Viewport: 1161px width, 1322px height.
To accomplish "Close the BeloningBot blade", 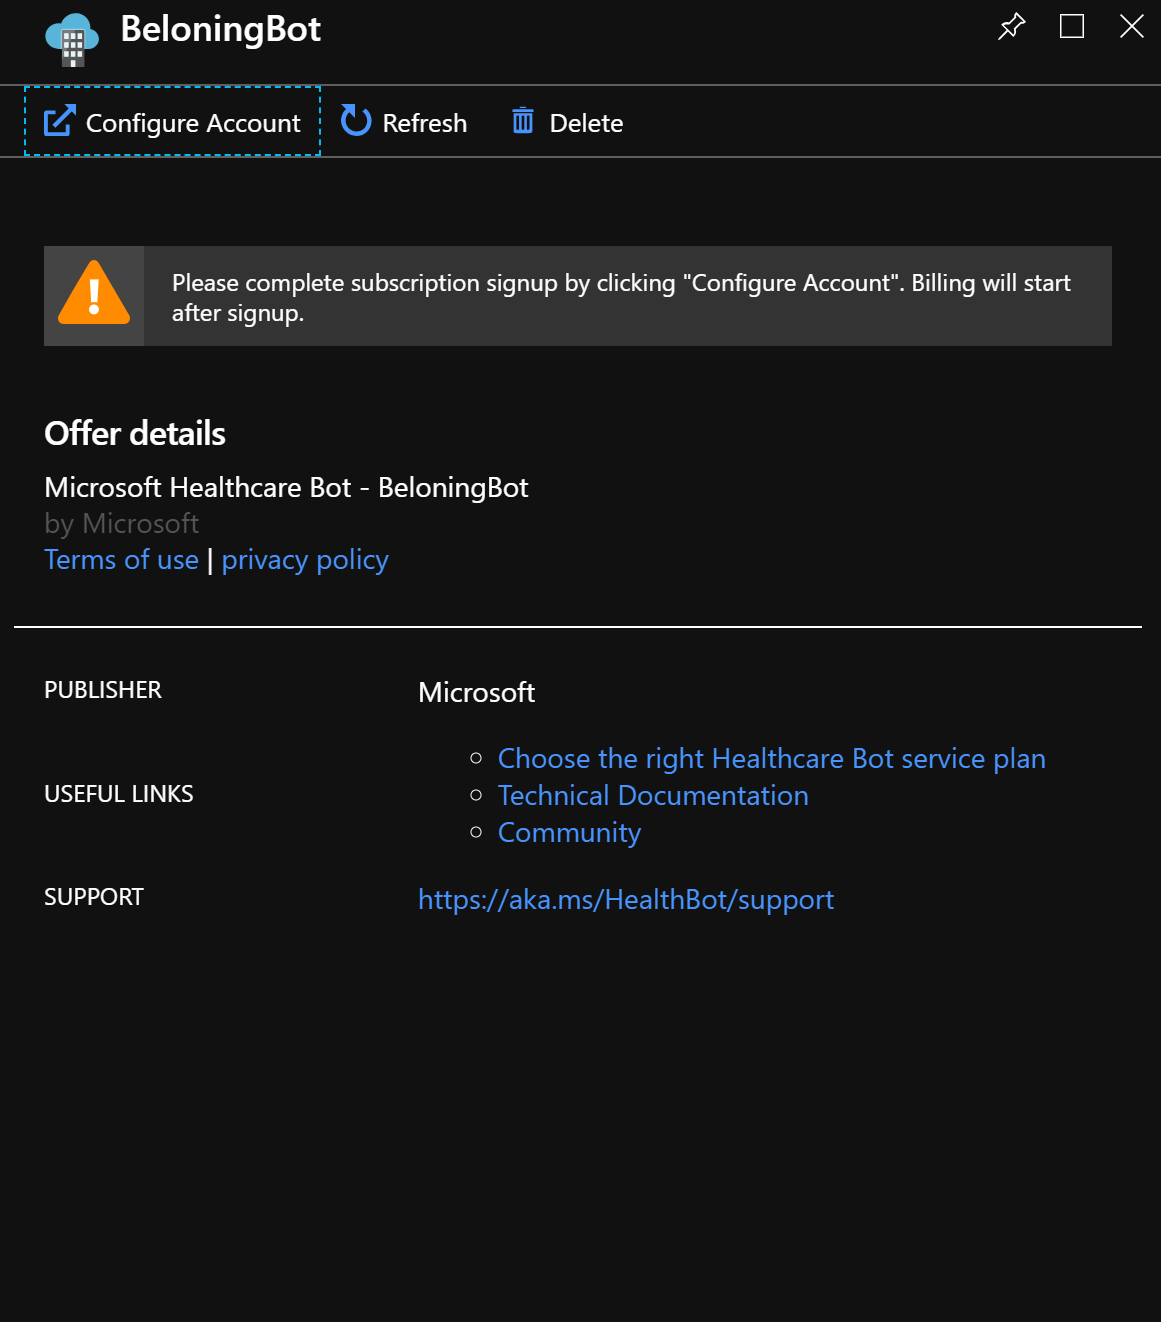I will pyautogui.click(x=1132, y=26).
